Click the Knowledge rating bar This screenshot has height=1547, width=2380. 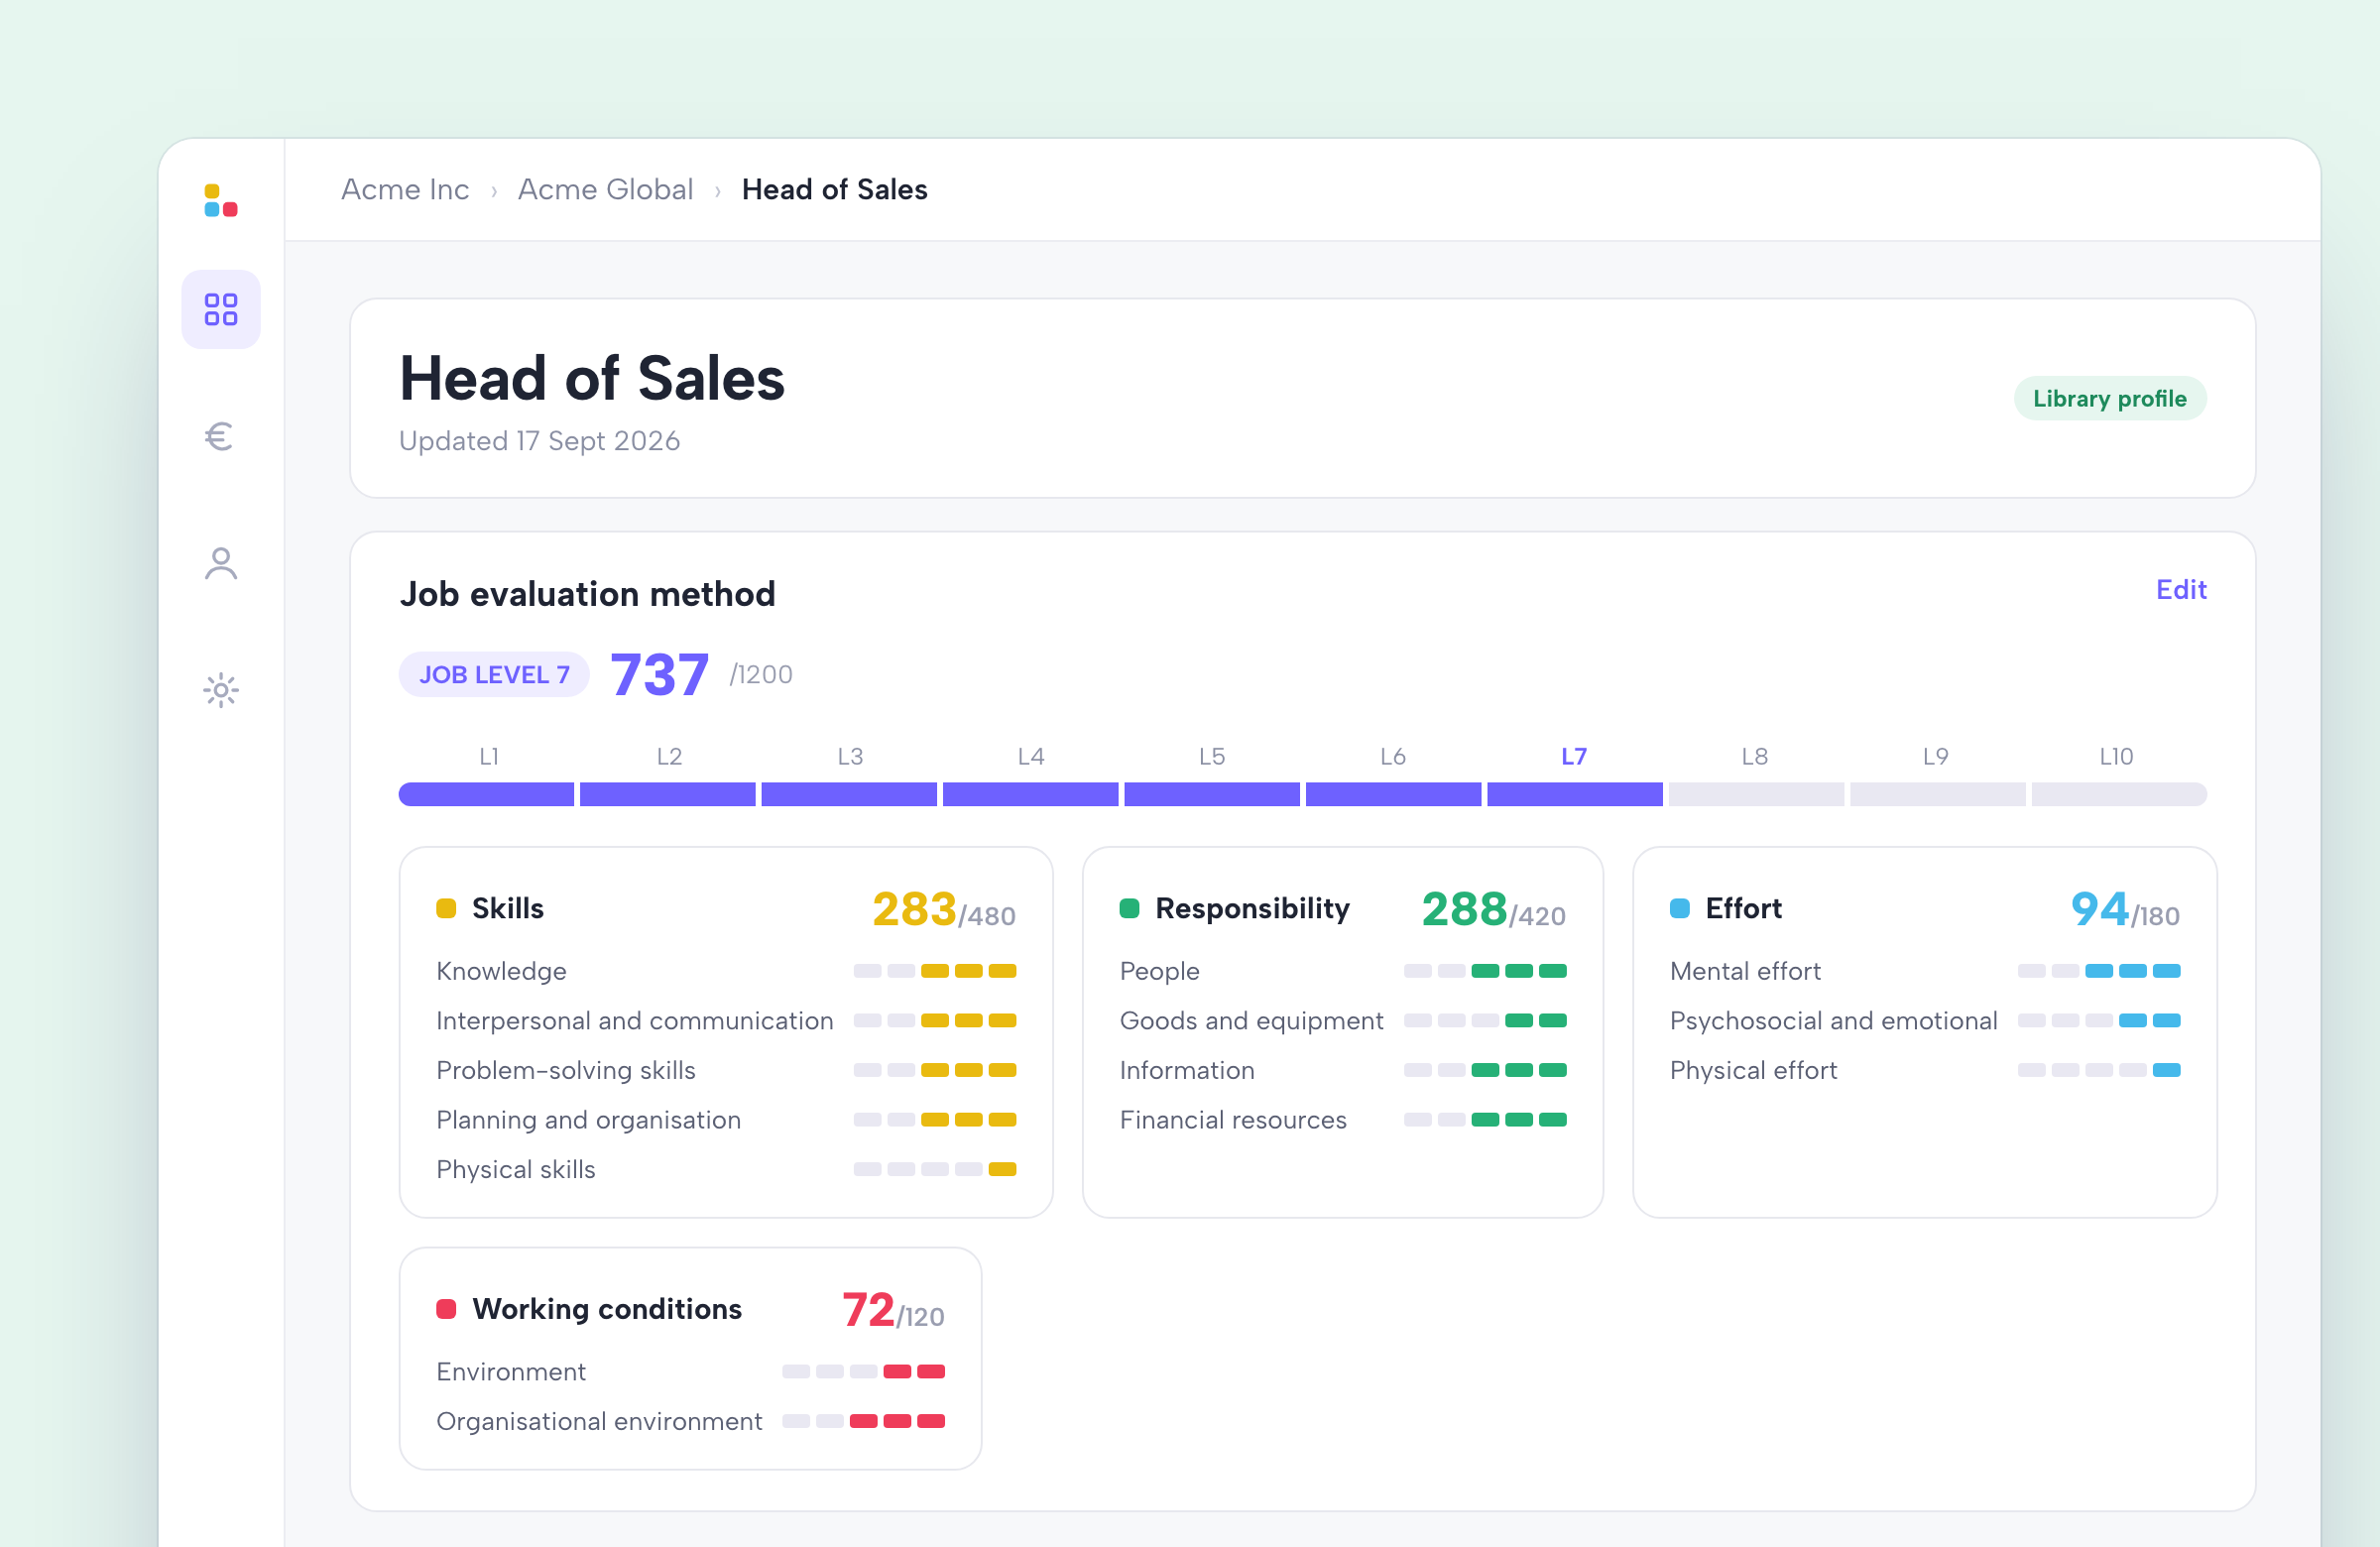(935, 971)
